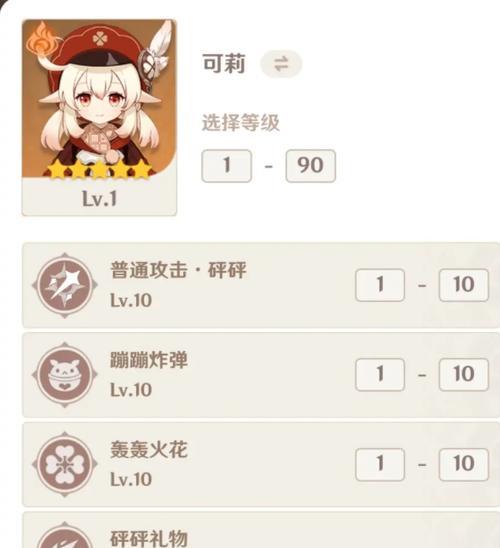500x548 pixels.
Task: Tap the five-star rarity stars on Klee card
Action: (x=100, y=171)
